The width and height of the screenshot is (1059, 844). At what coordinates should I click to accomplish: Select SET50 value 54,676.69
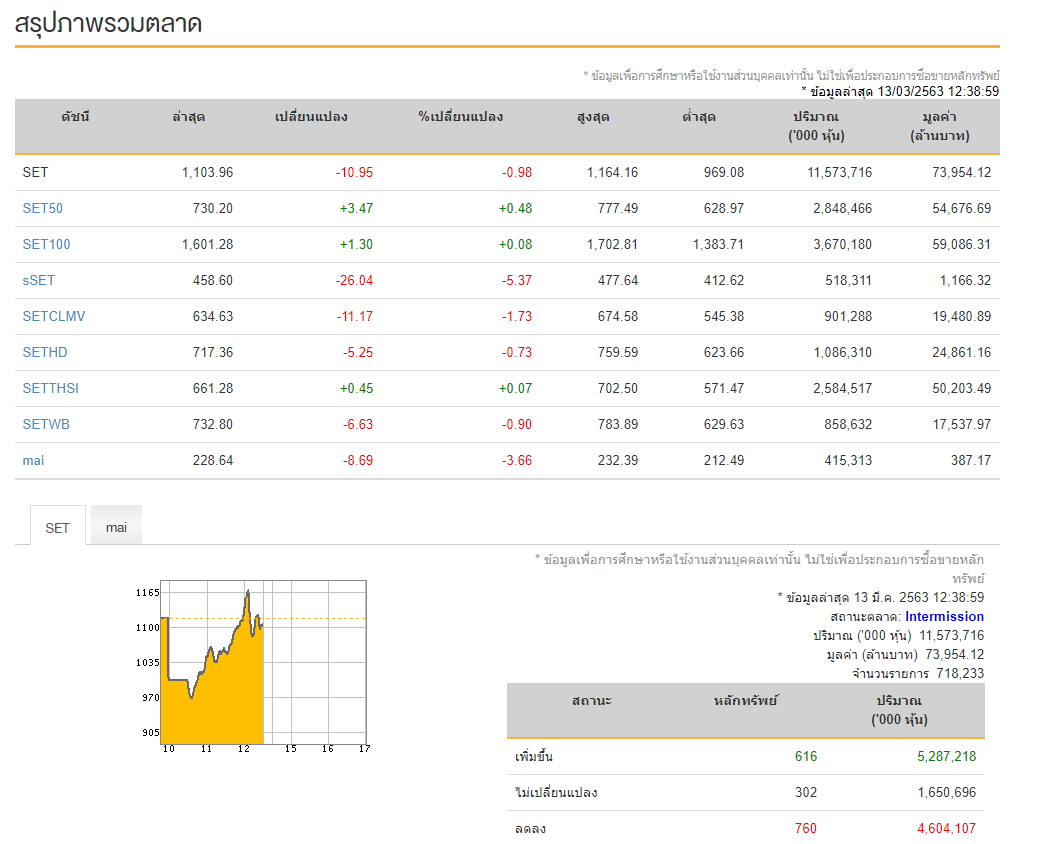tap(962, 208)
